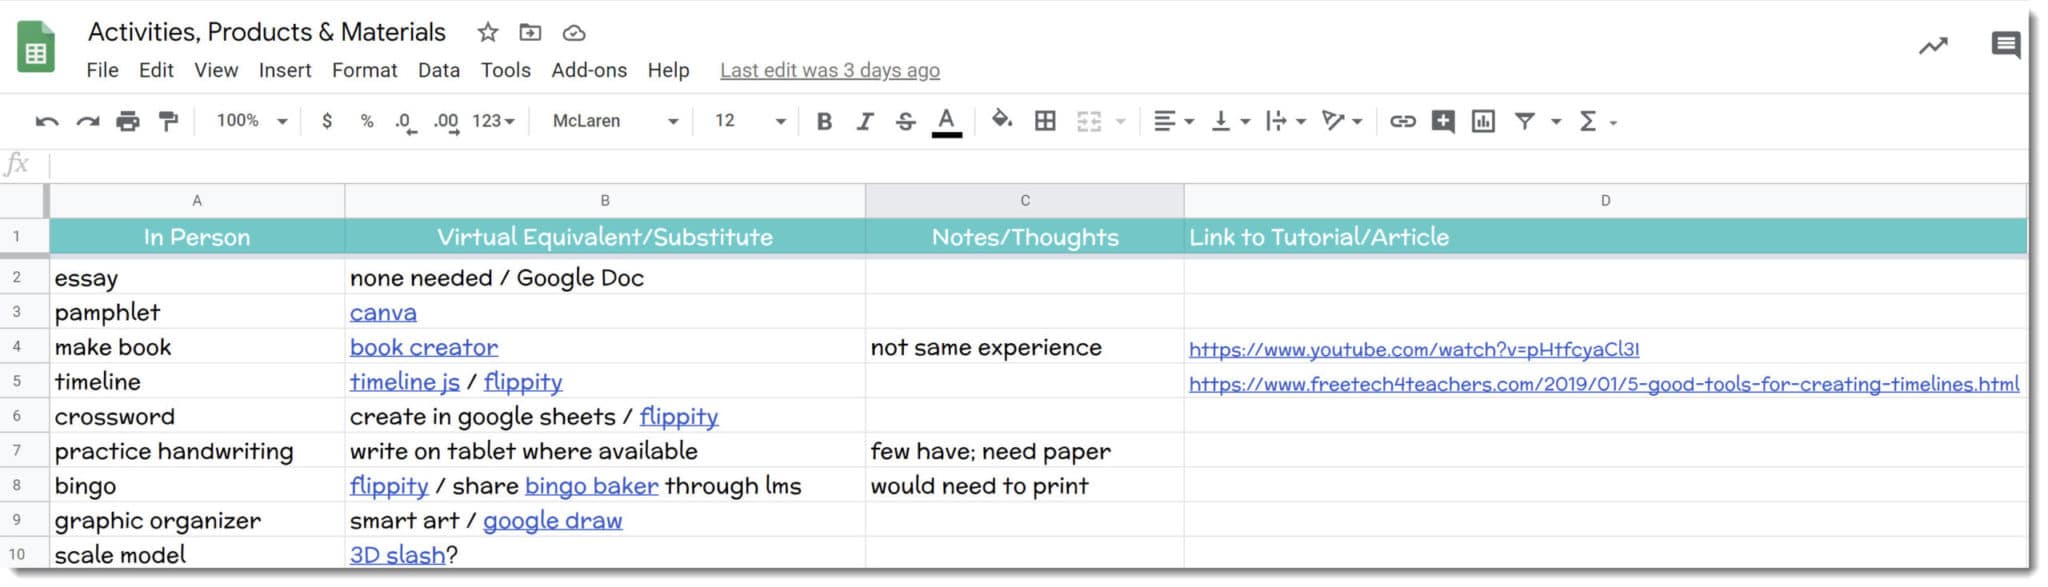This screenshot has width=2048, height=587.
Task: Open the fill color picker
Action: coord(1001,120)
